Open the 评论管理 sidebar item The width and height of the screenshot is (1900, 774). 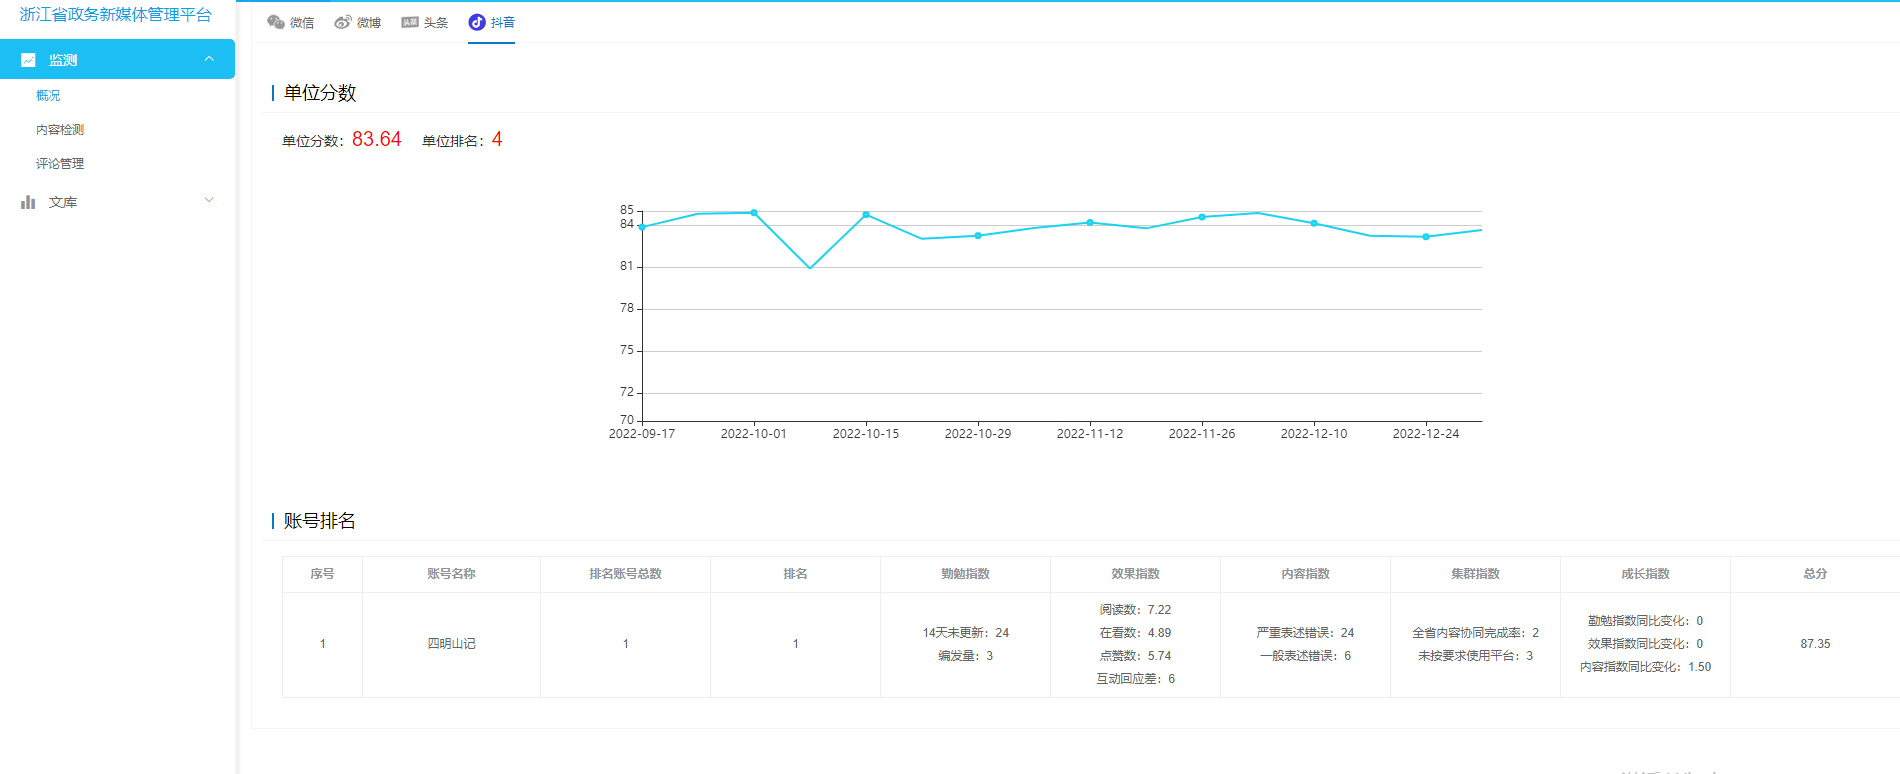click(x=60, y=164)
